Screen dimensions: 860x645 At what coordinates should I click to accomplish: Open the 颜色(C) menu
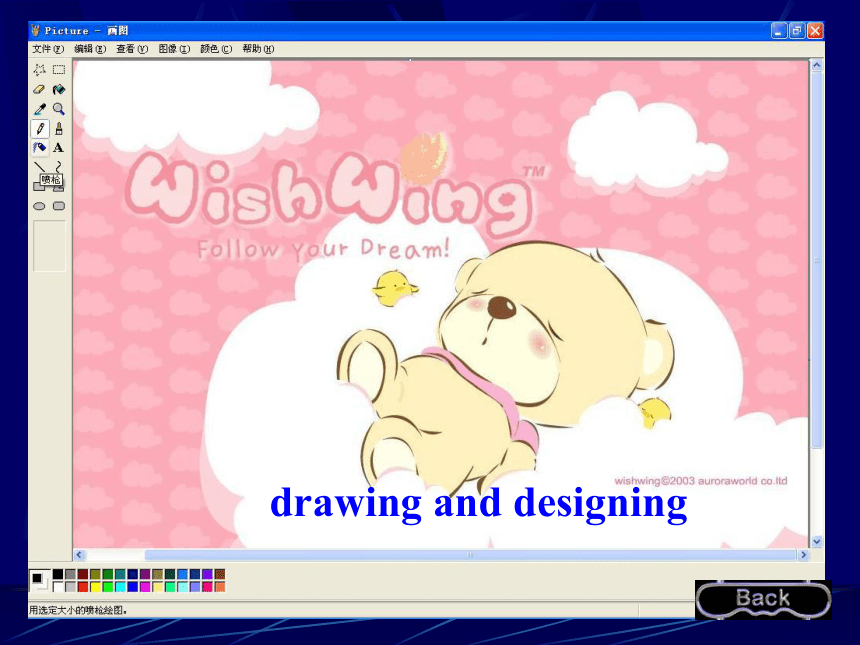[216, 49]
